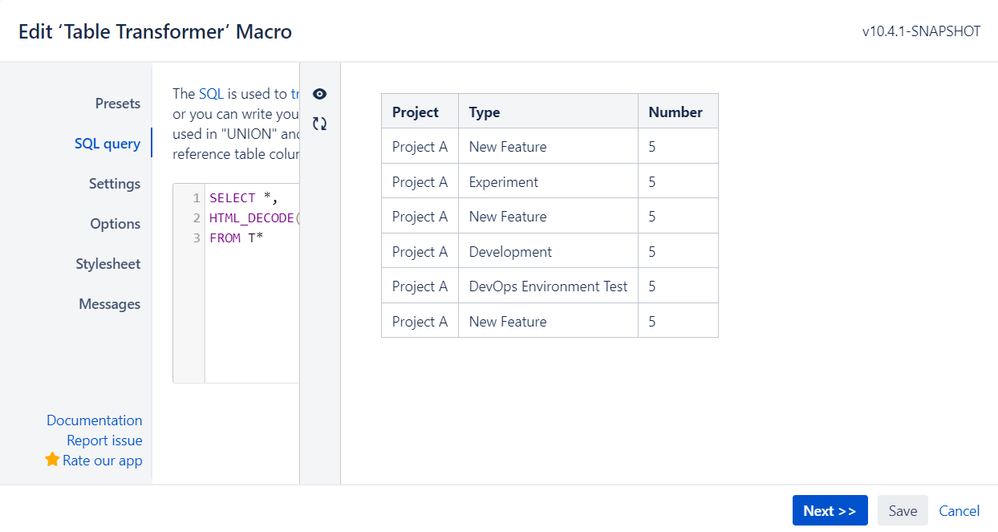The height and width of the screenshot is (532, 998).
Task: Open the Messages tab
Action: pos(110,304)
